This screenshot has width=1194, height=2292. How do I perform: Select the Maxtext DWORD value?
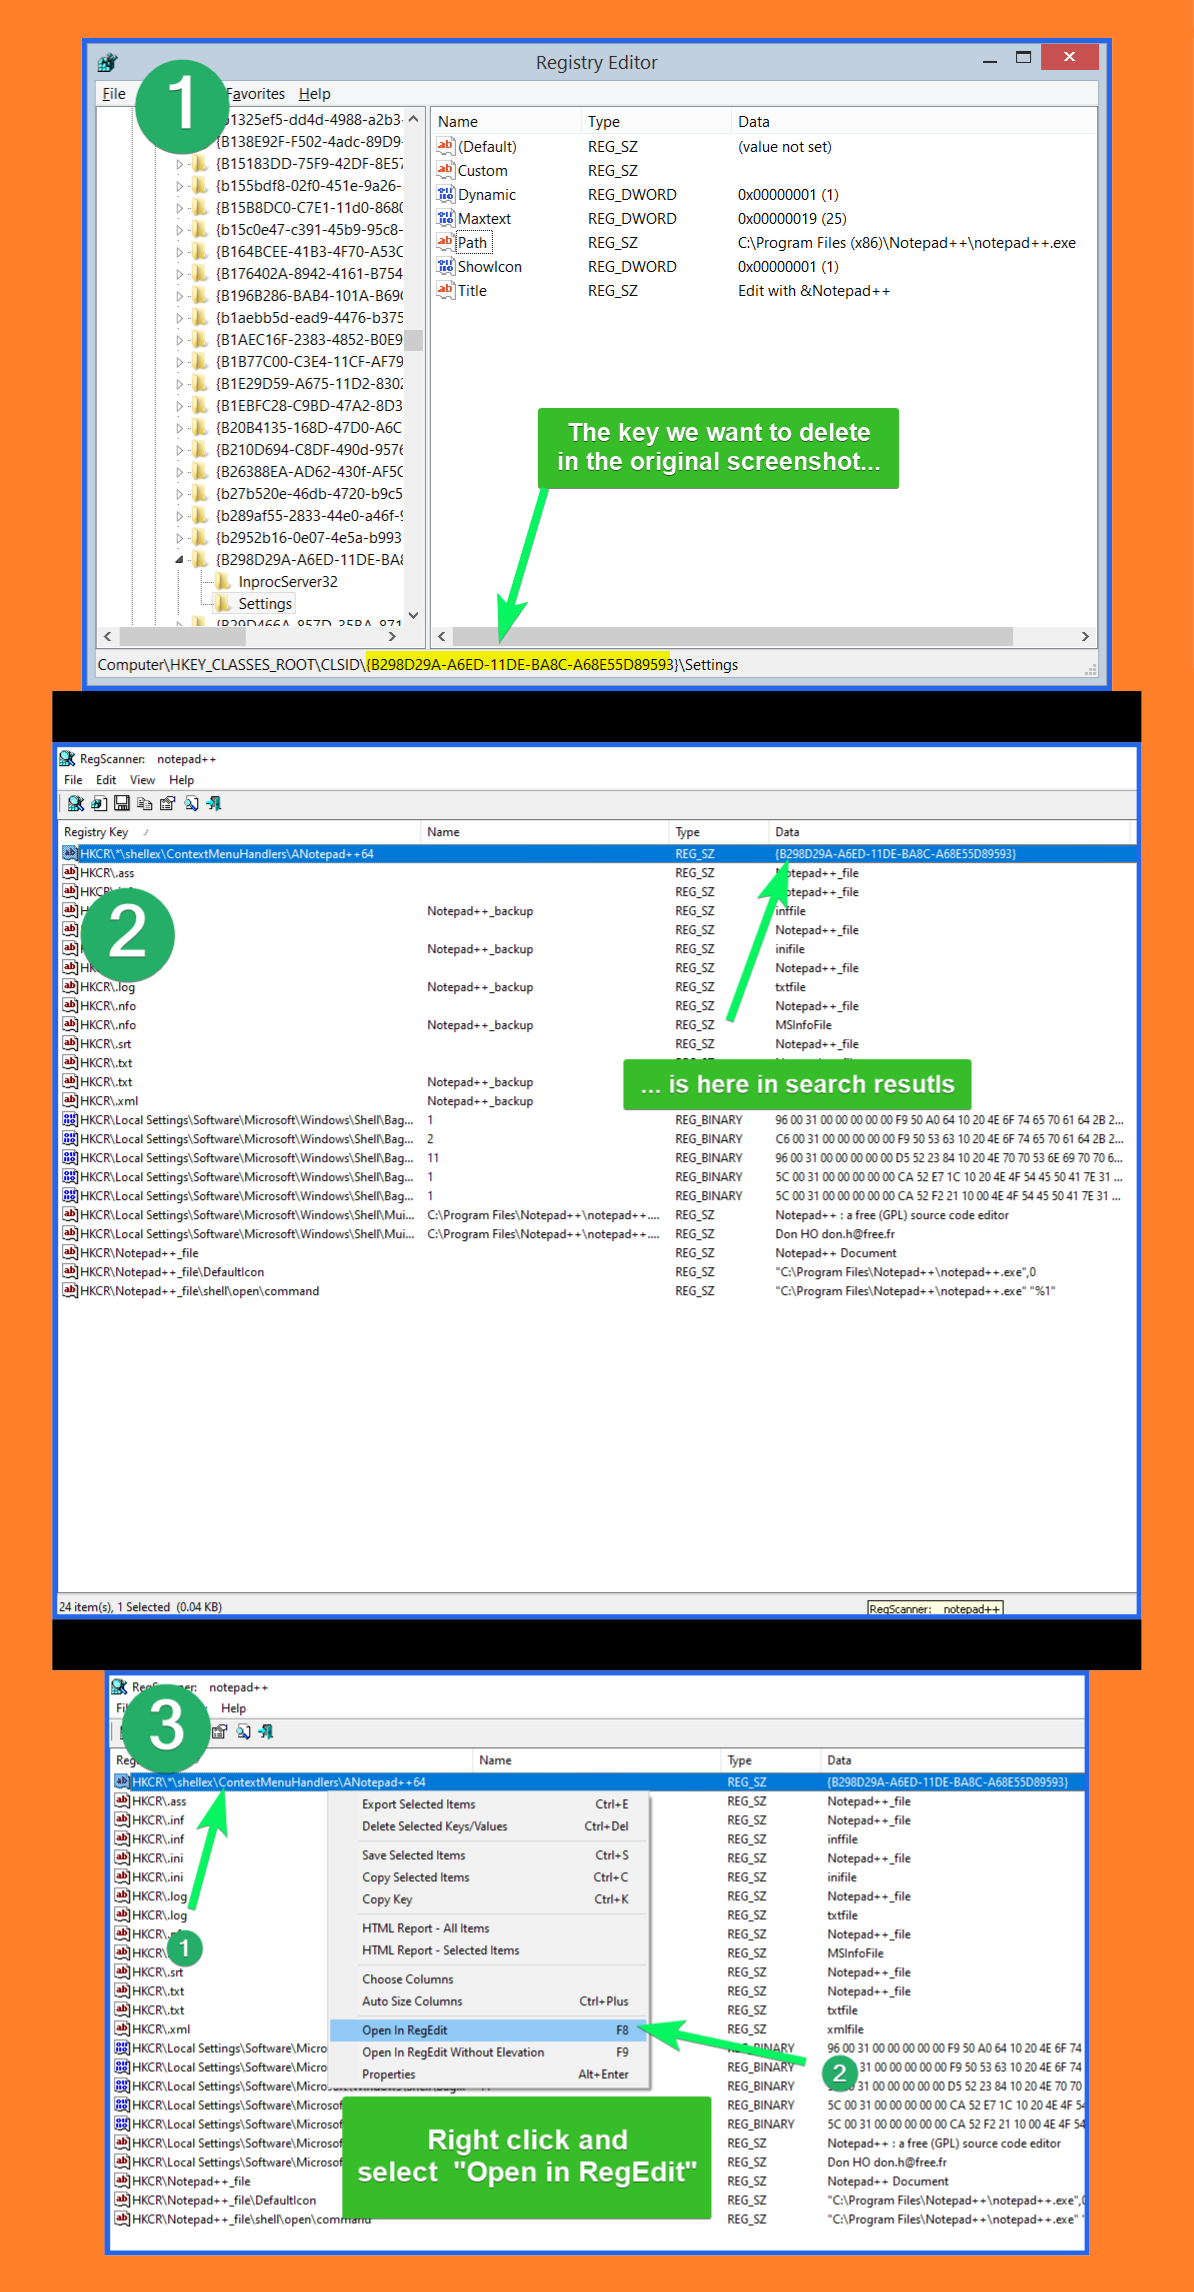[484, 219]
